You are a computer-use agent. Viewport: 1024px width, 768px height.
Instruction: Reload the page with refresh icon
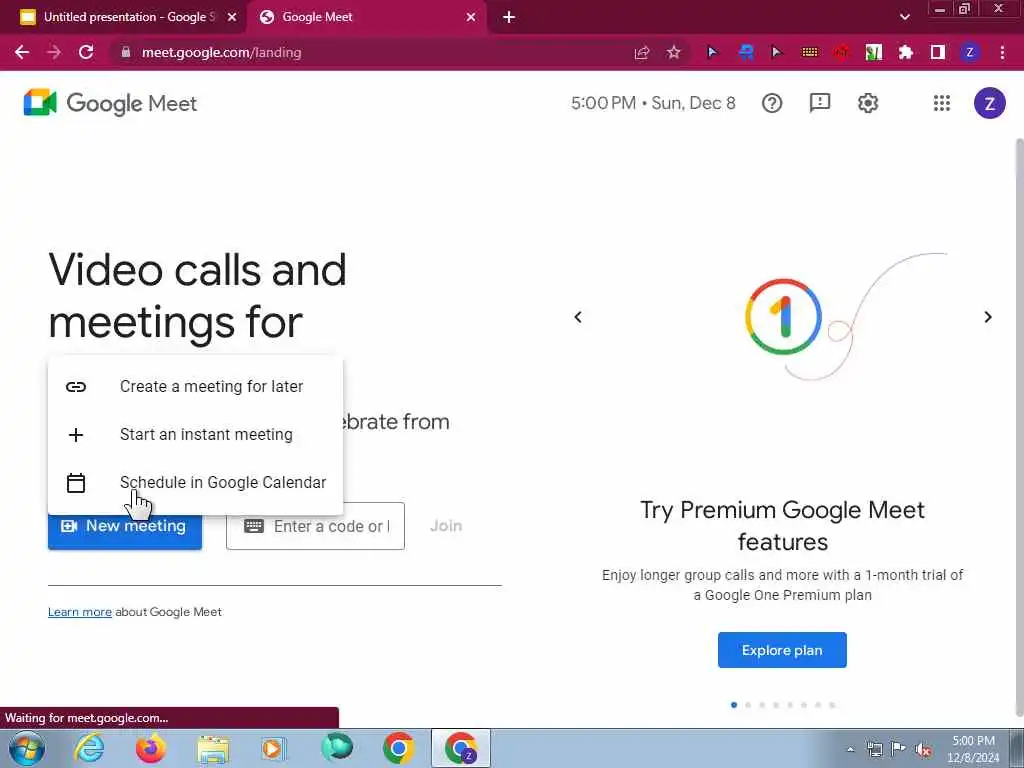86,52
